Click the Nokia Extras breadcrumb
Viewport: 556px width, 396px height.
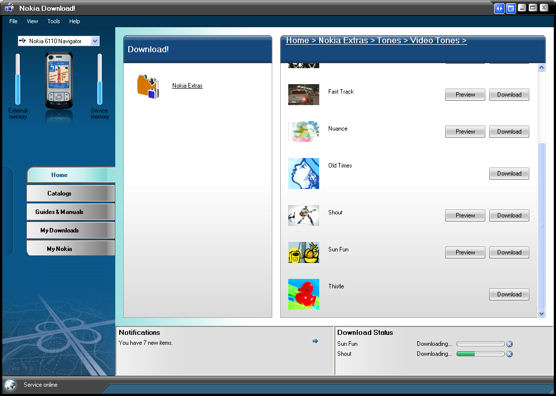tap(343, 40)
